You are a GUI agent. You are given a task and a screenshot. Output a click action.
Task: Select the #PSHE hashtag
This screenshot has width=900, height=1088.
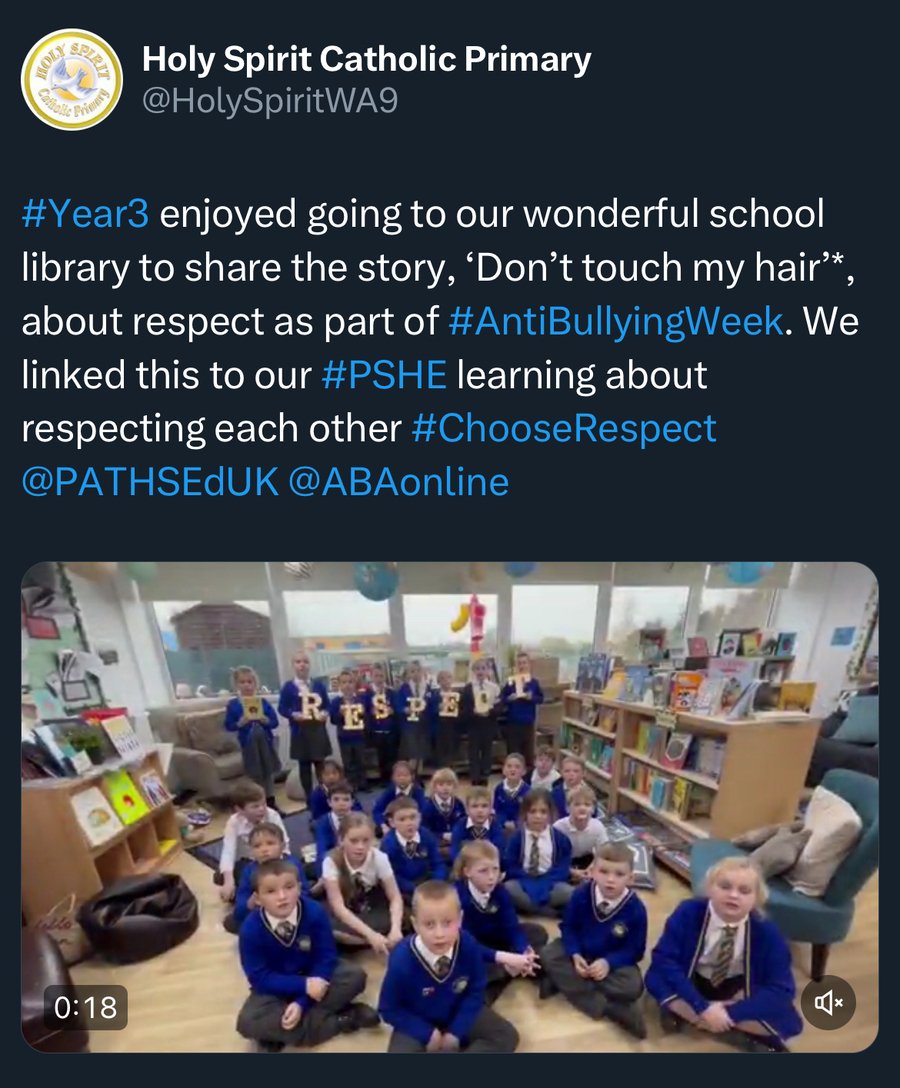[384, 375]
